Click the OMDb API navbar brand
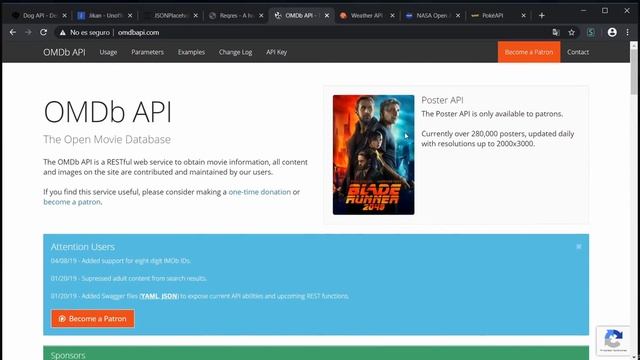This screenshot has height=360, width=640. 64,52
